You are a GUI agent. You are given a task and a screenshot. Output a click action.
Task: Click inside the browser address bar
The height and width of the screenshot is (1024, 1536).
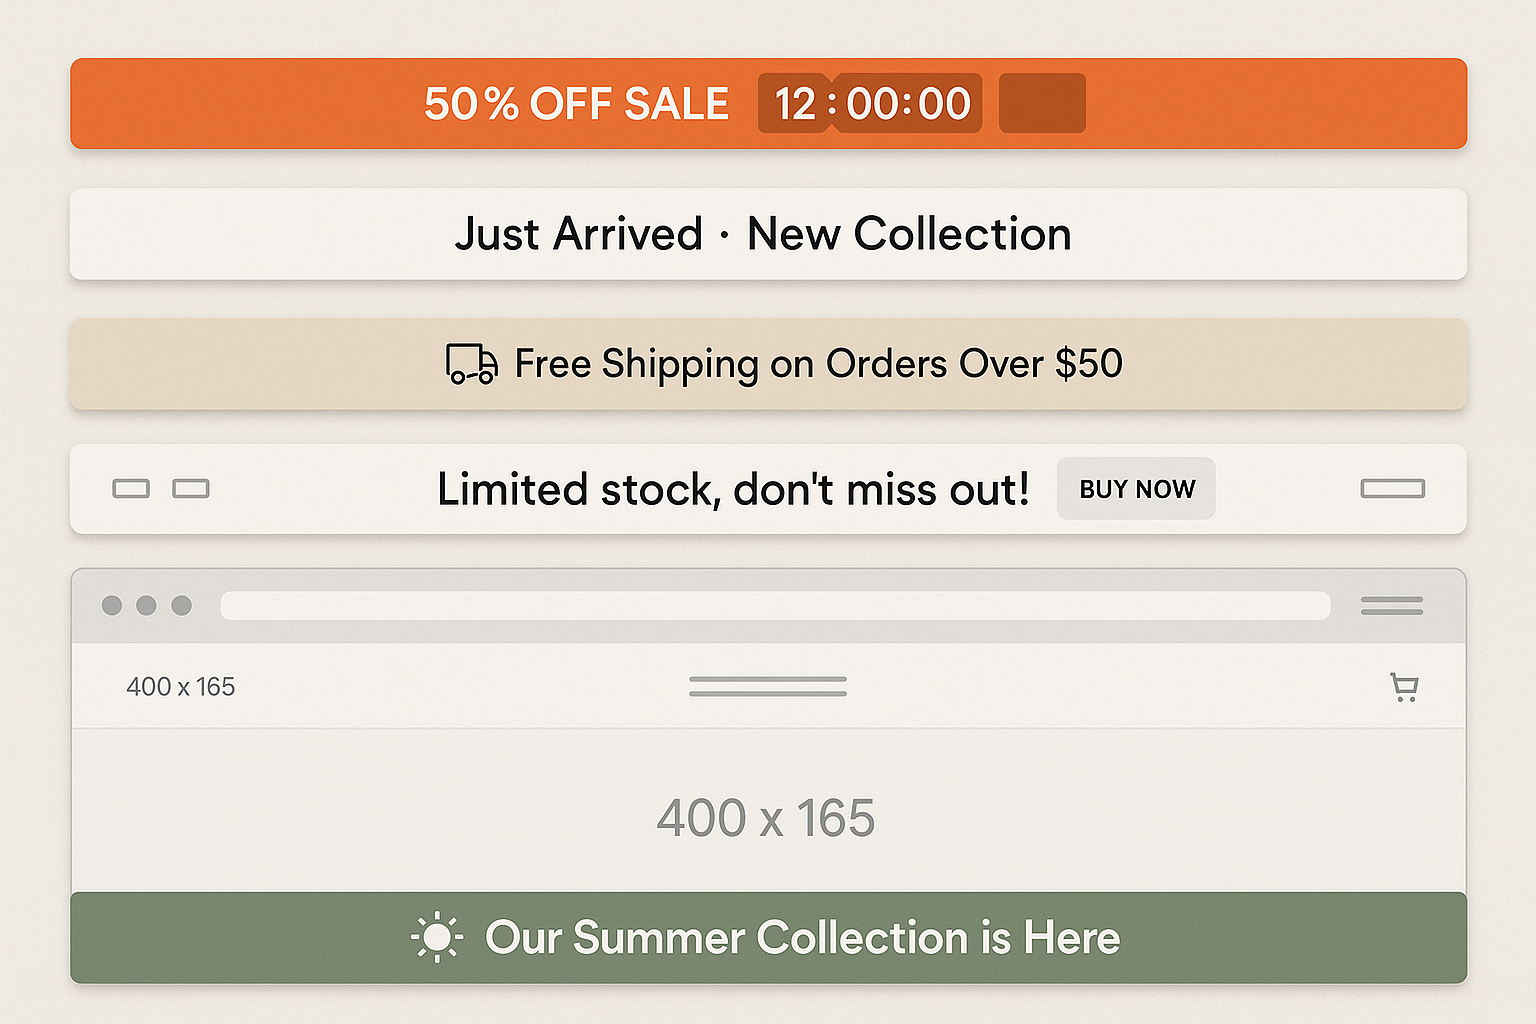click(775, 606)
